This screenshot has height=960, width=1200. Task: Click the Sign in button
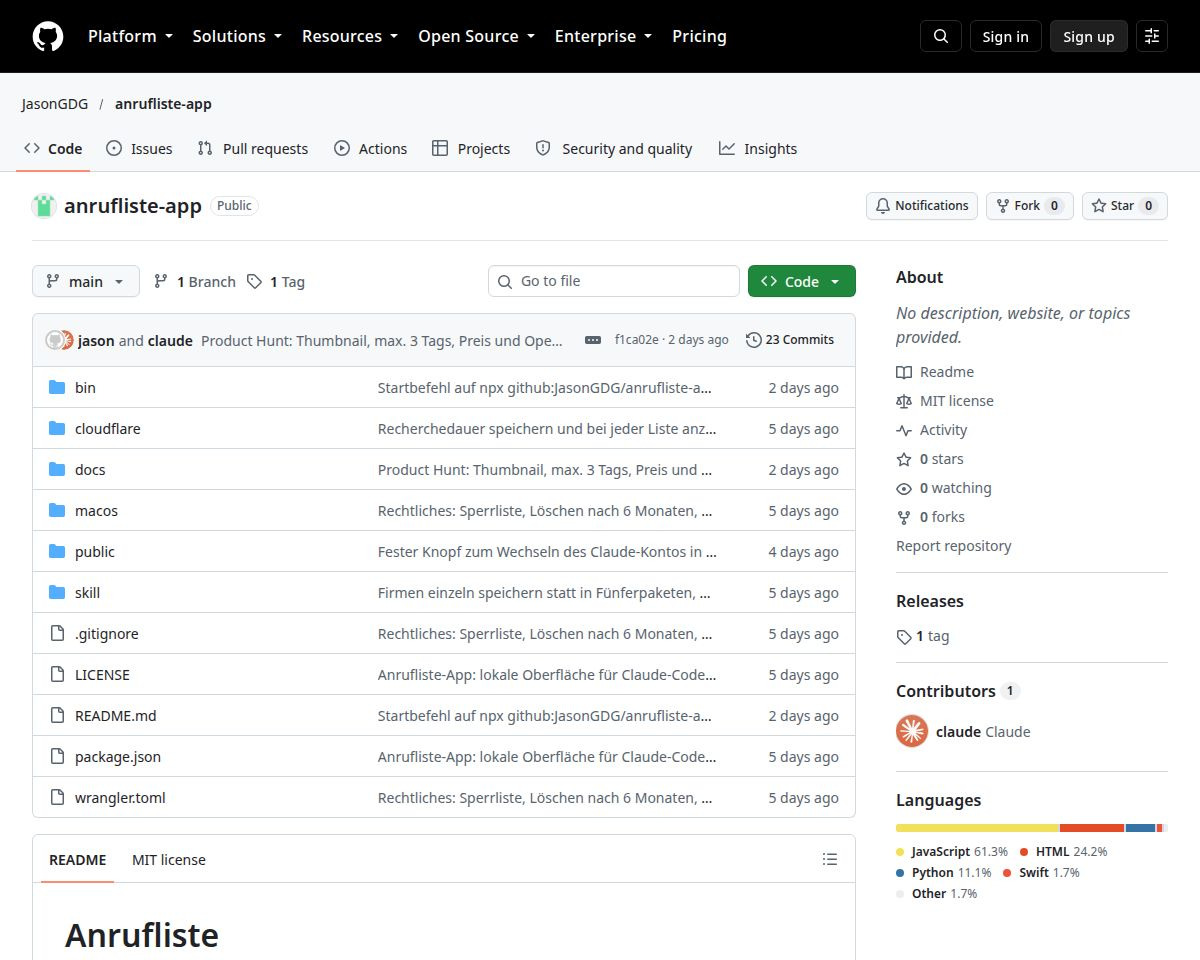click(1005, 36)
